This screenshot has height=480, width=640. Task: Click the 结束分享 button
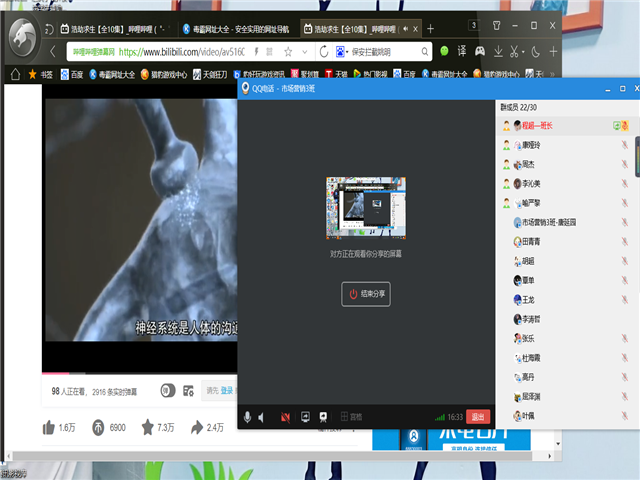click(366, 294)
